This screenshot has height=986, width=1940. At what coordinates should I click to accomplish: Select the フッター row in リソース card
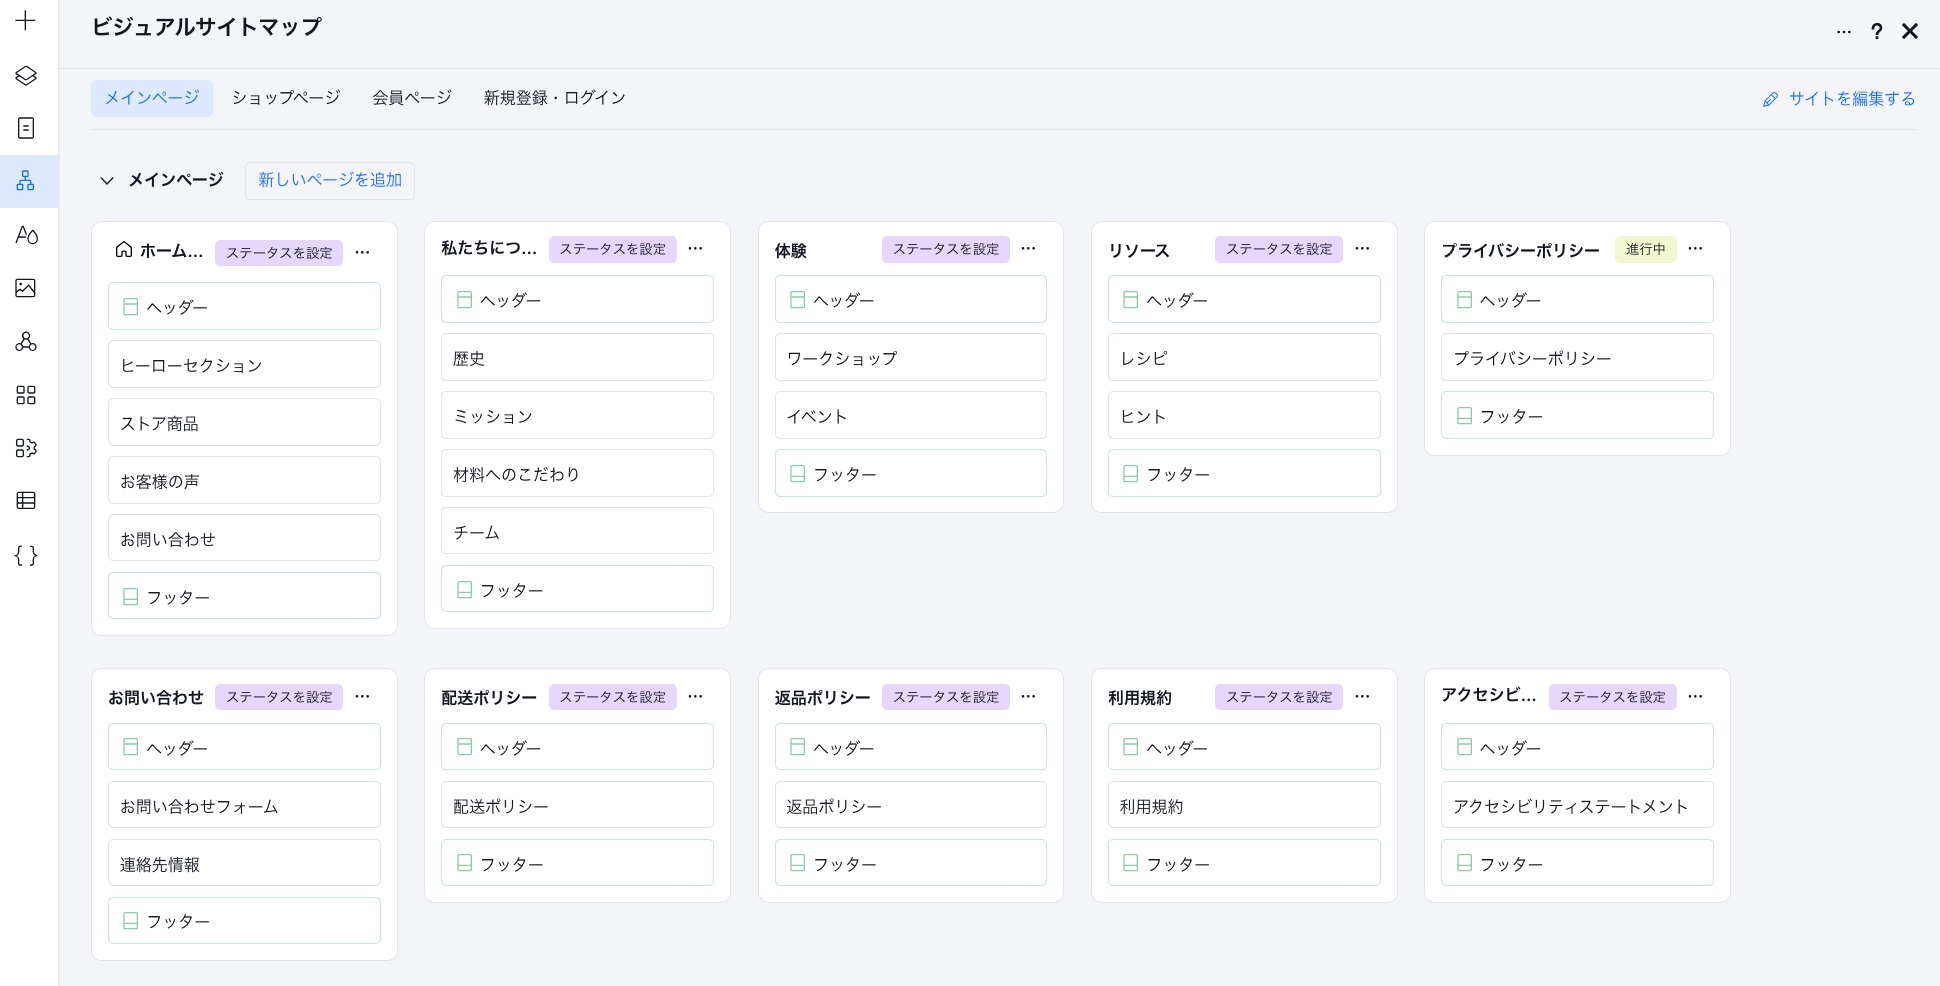click(1244, 473)
